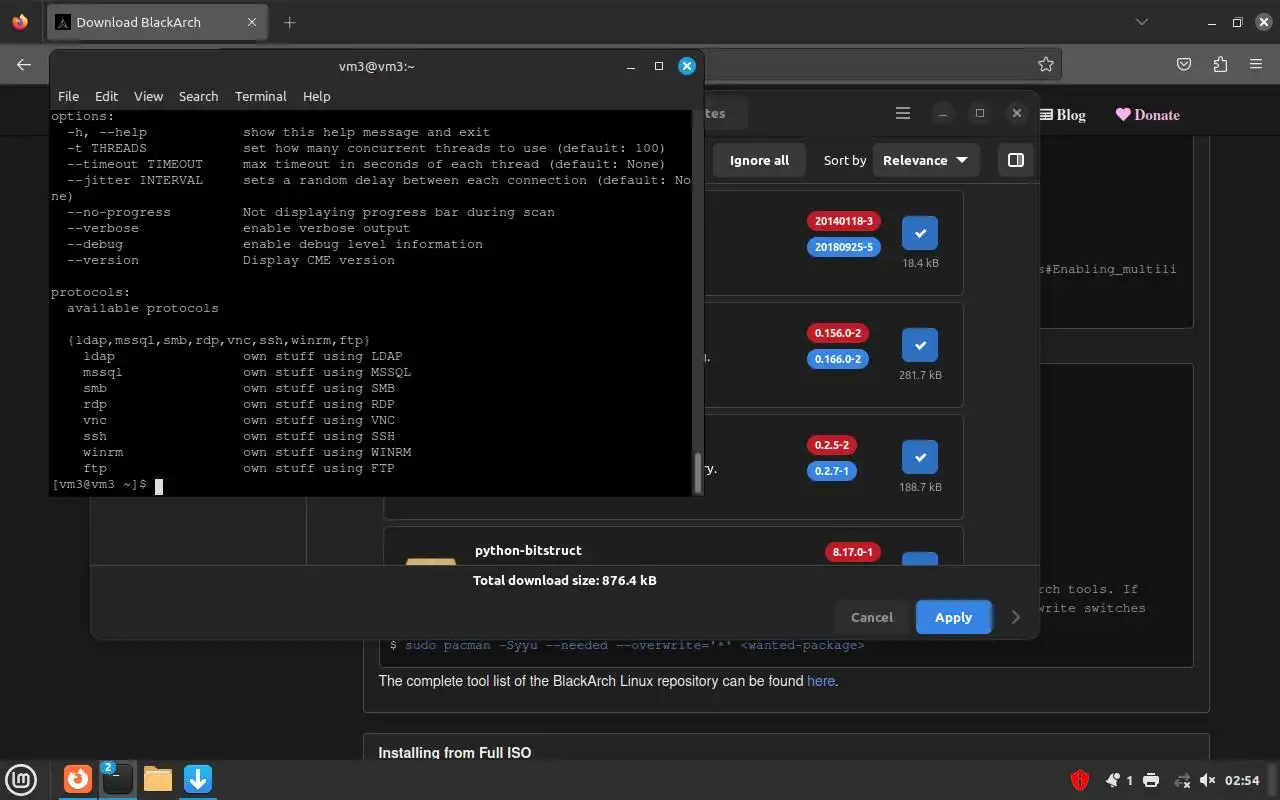This screenshot has width=1280, height=800.
Task: Click the red 20140118-3 version badge
Action: click(844, 221)
